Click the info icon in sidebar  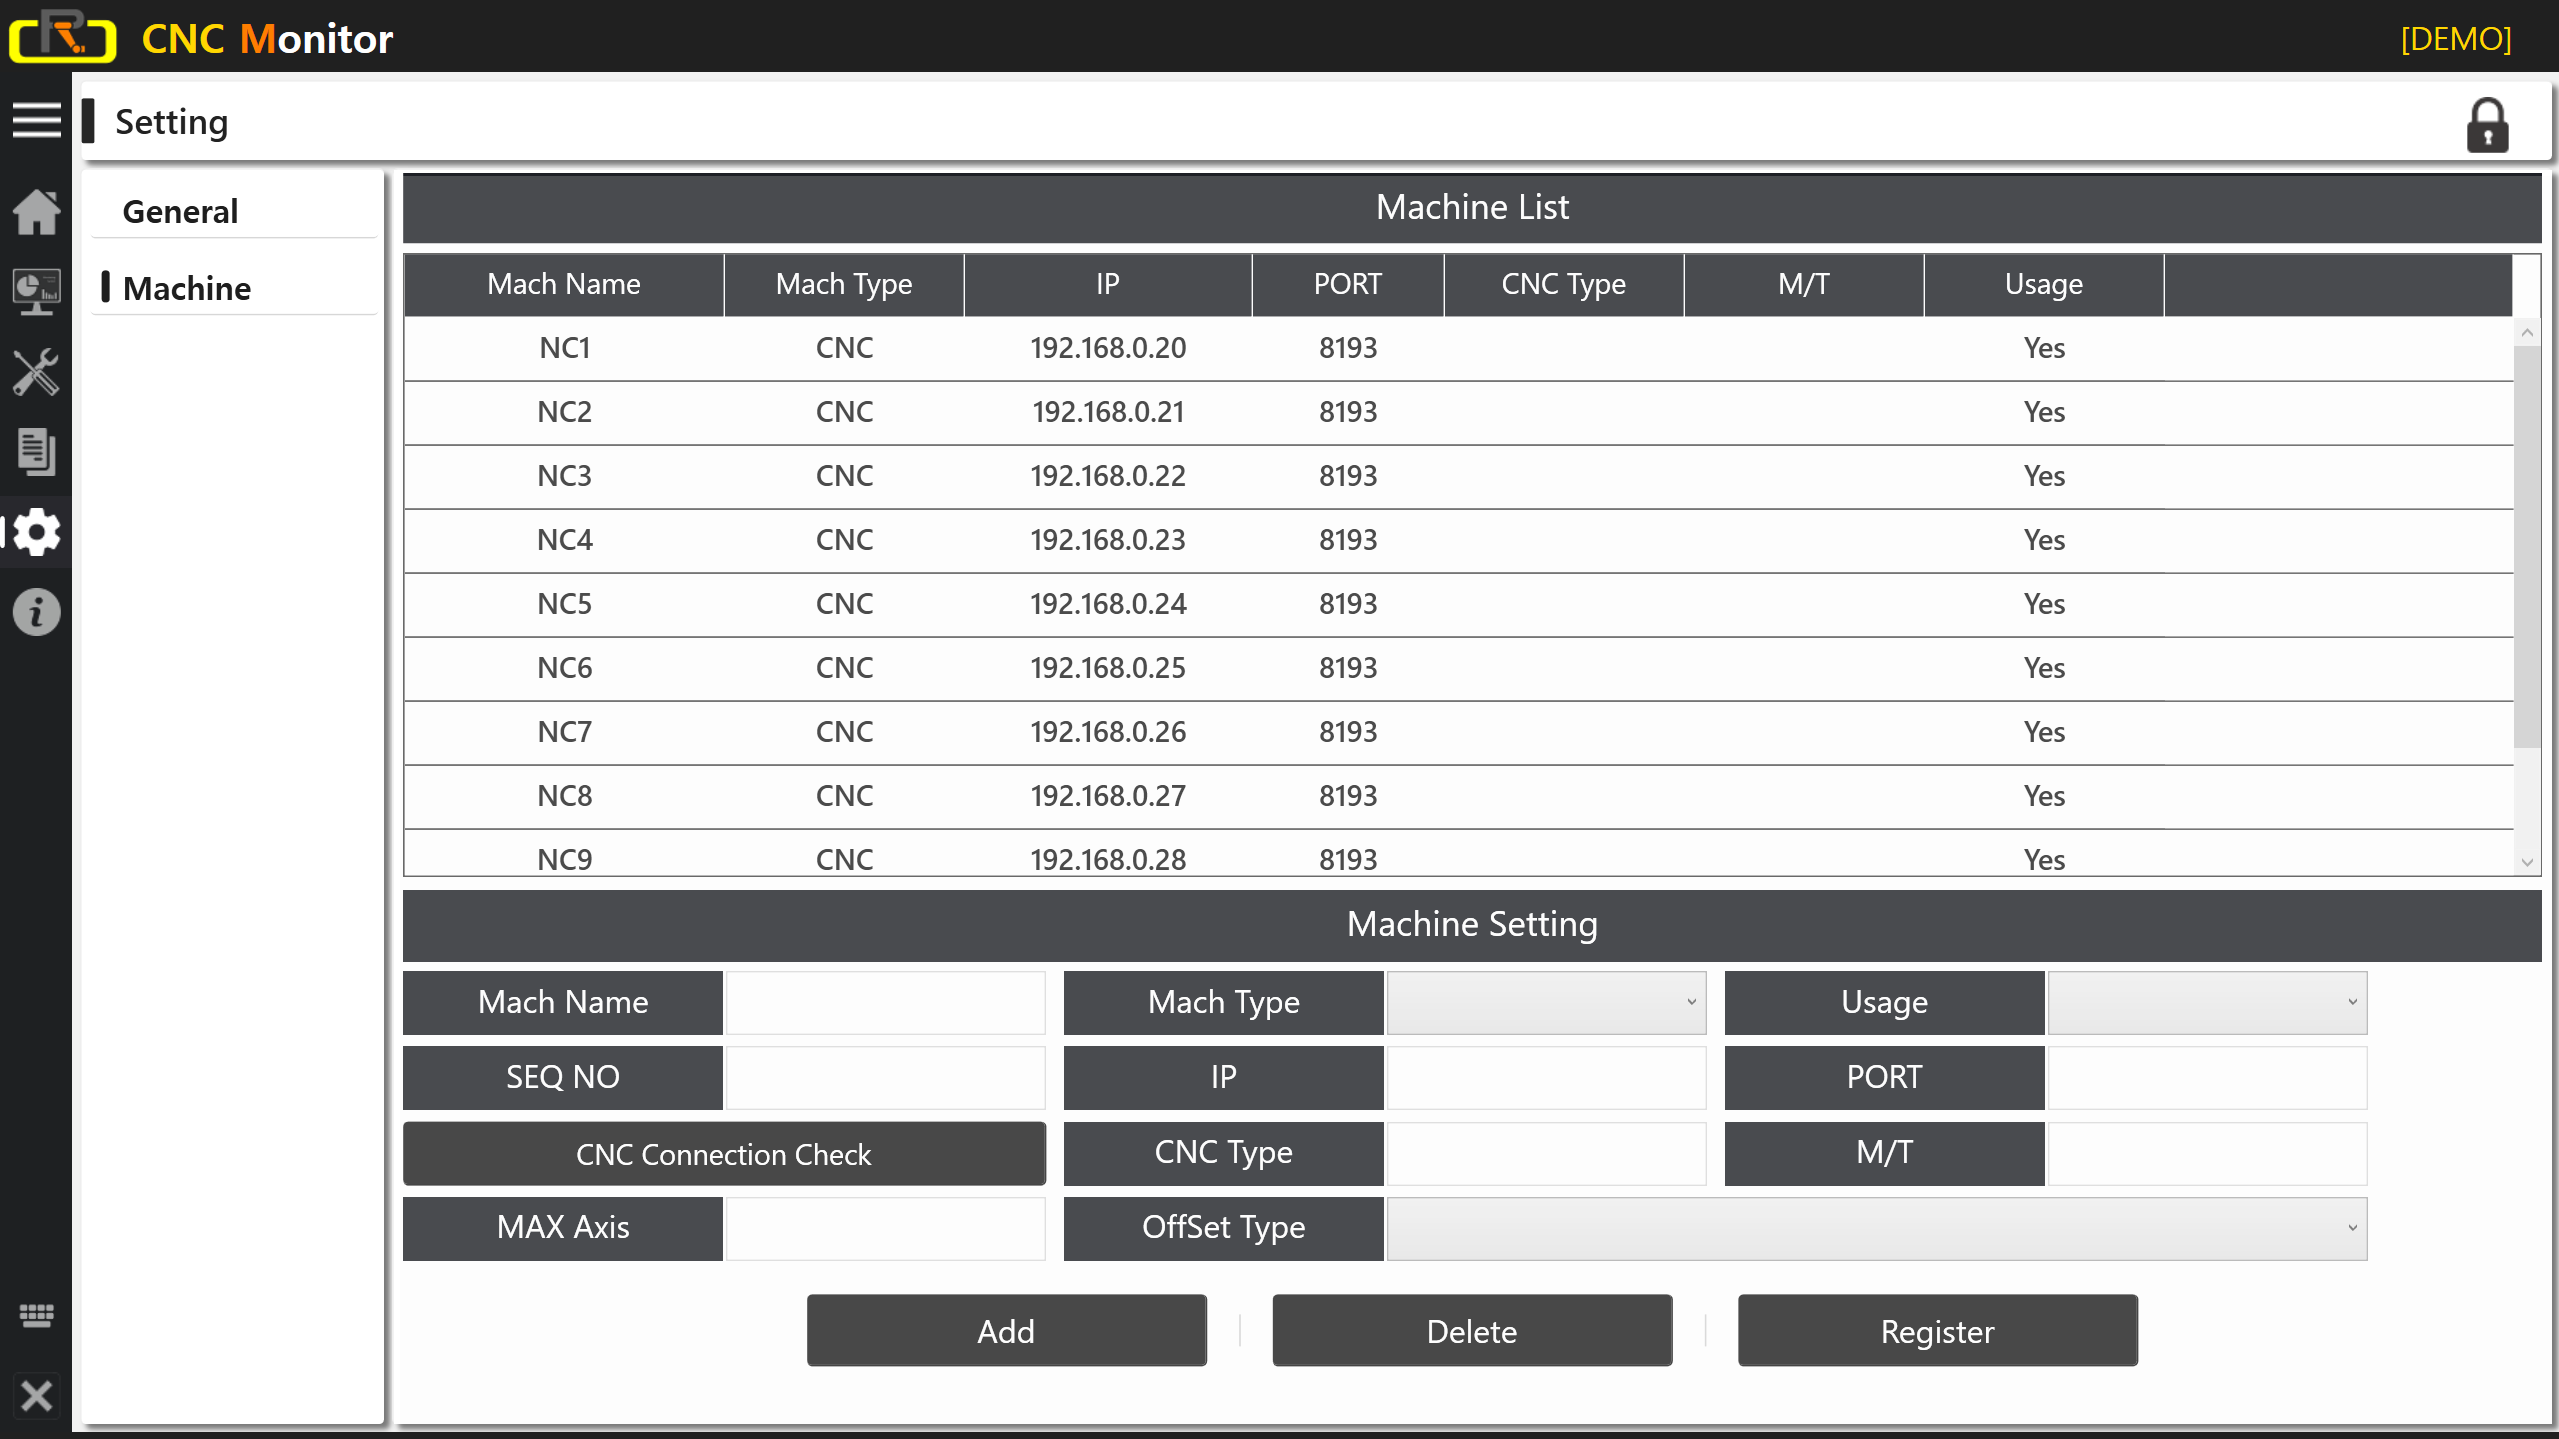tap(36, 612)
